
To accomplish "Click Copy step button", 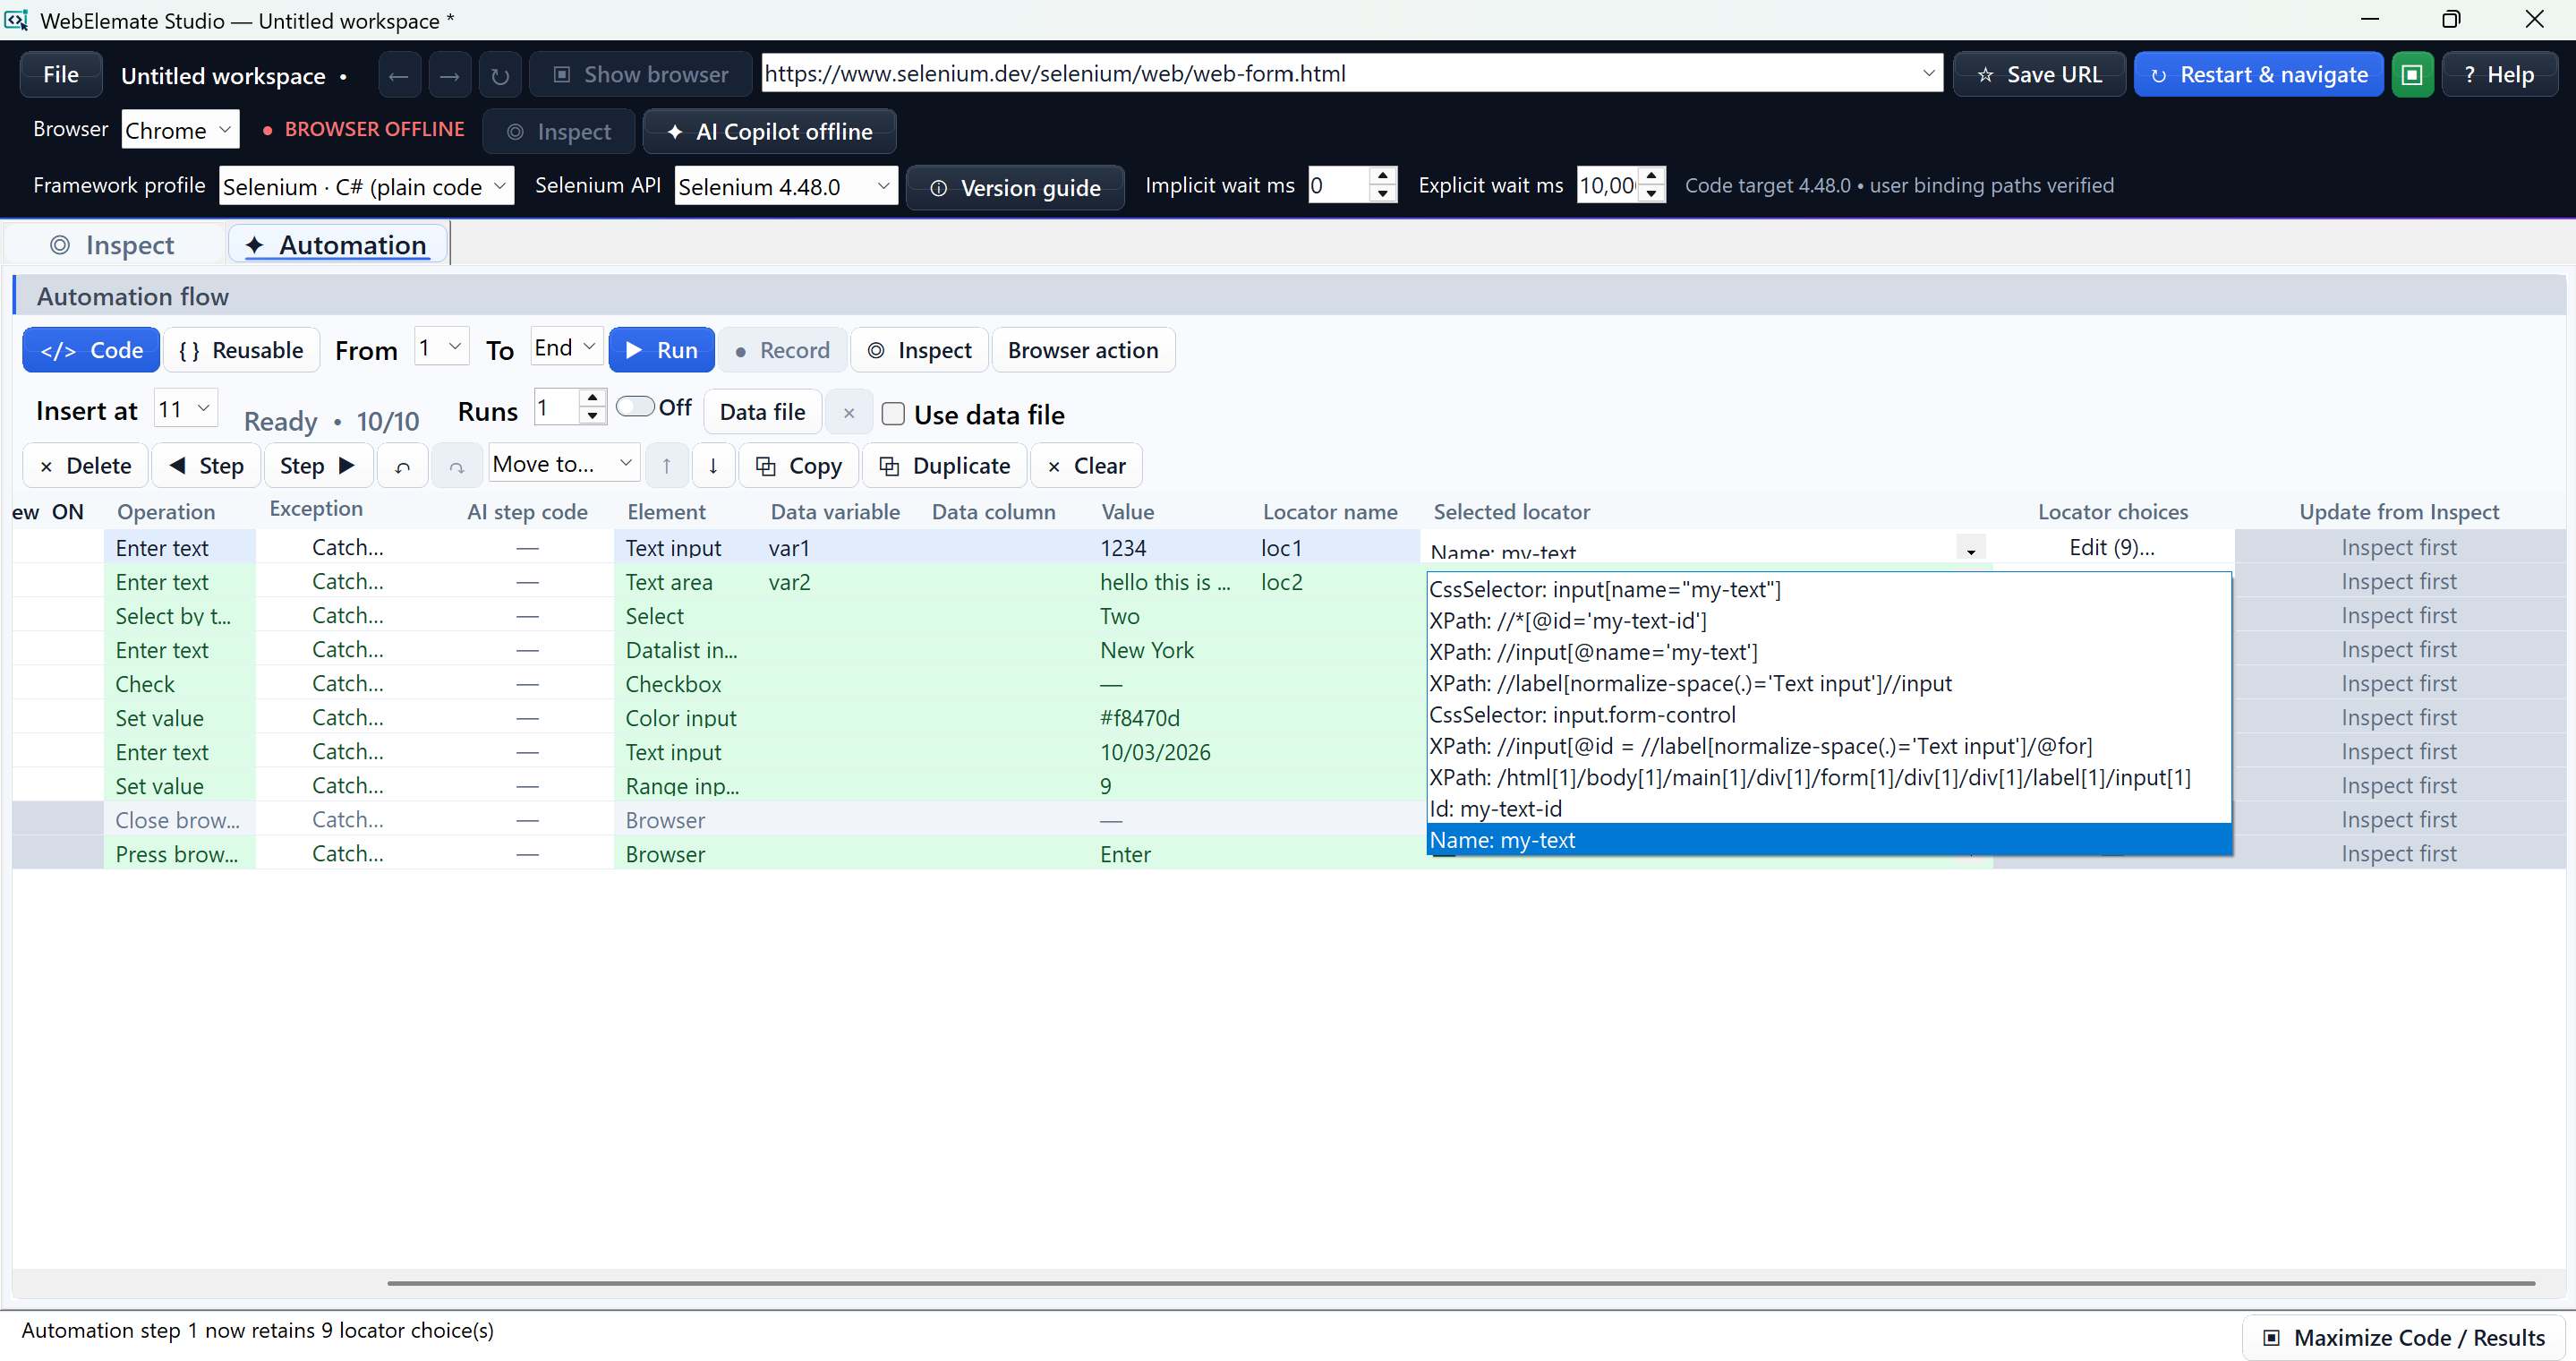I will [799, 466].
